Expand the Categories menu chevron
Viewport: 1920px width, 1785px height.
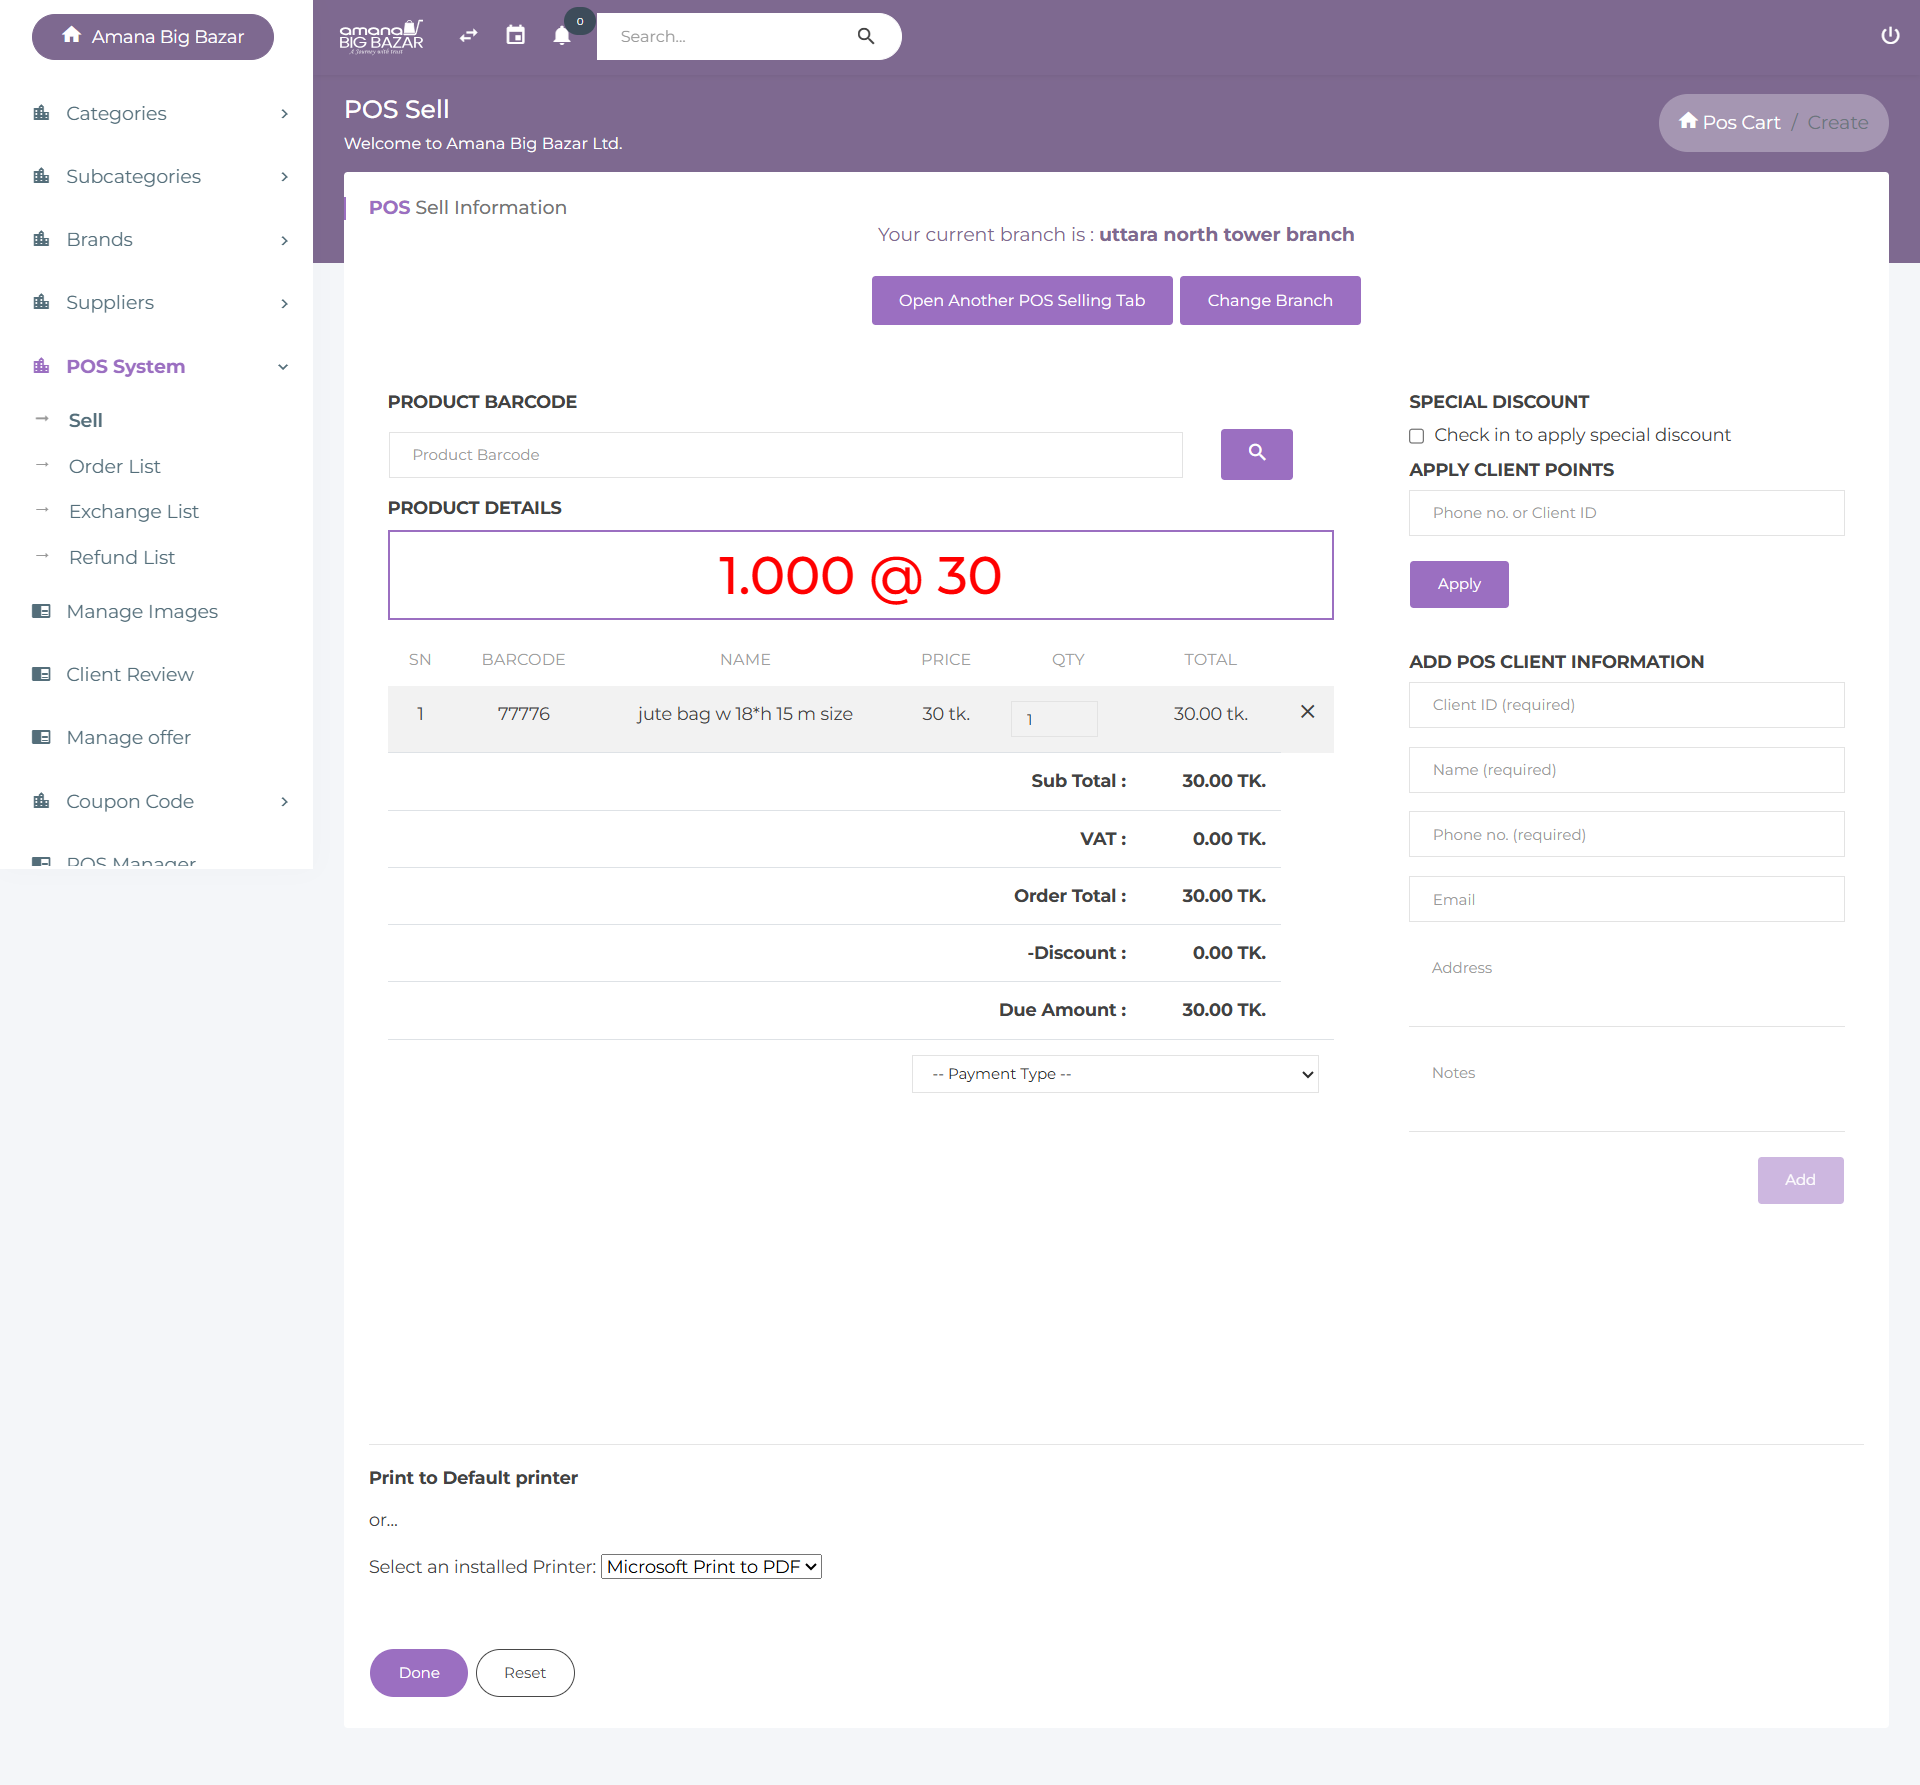pyautogui.click(x=284, y=114)
